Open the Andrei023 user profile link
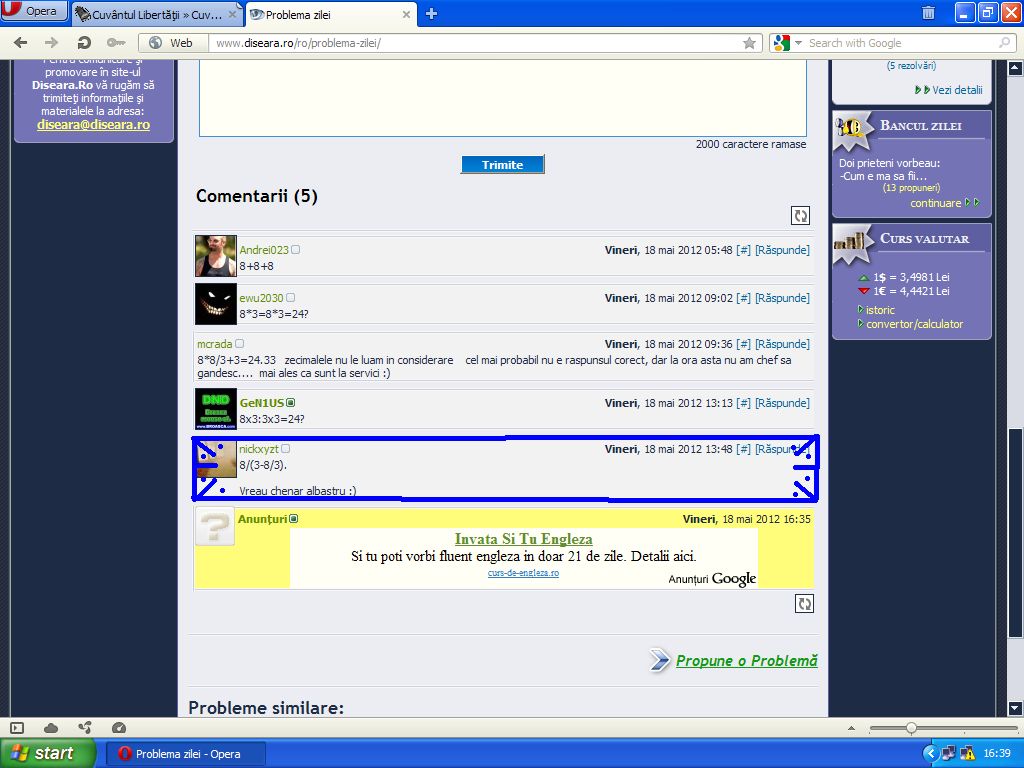 tap(264, 250)
